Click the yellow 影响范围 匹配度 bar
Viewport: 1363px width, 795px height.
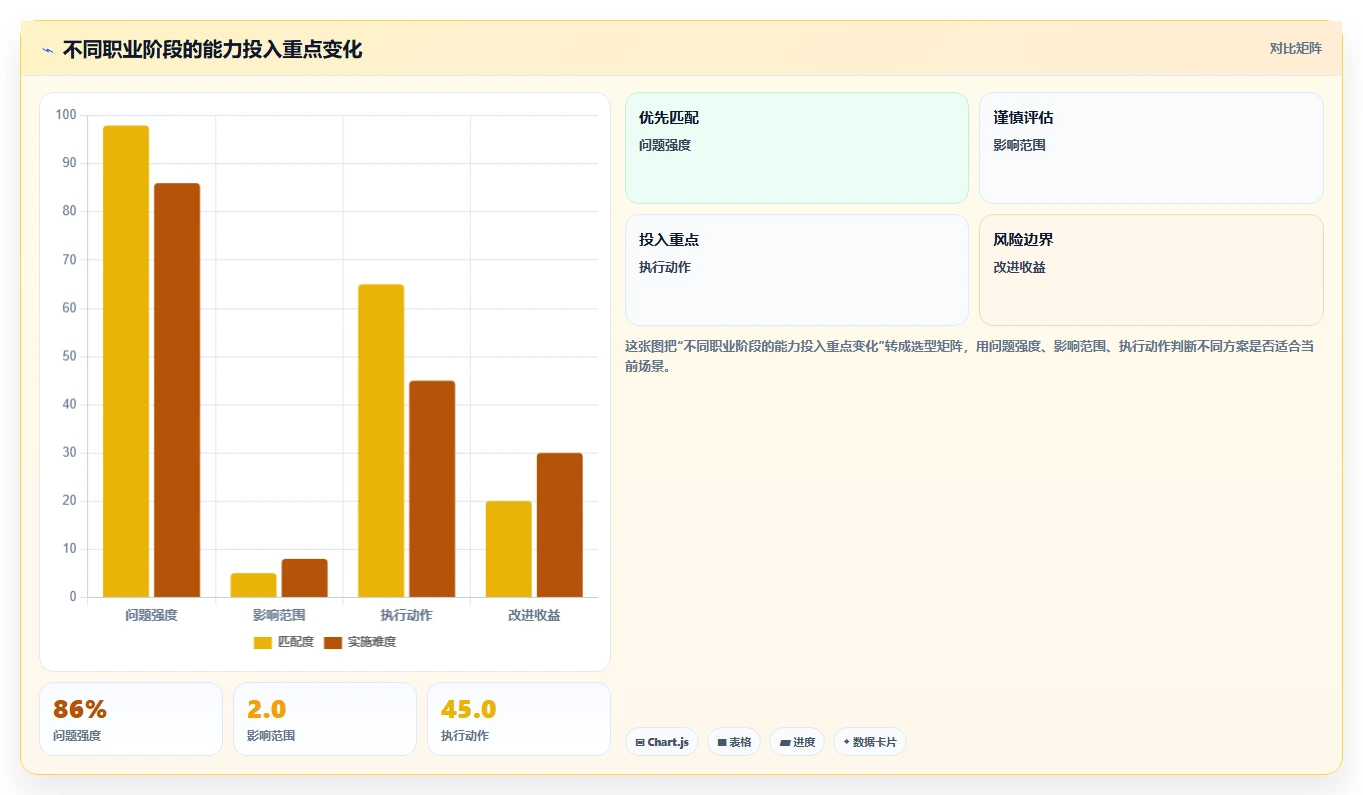point(254,586)
